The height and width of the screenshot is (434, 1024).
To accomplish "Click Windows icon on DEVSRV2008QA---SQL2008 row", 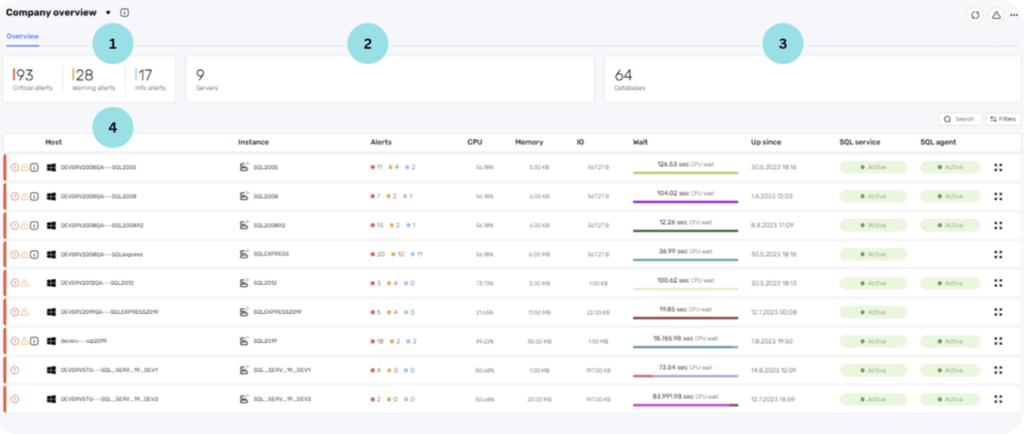I will (x=51, y=196).
